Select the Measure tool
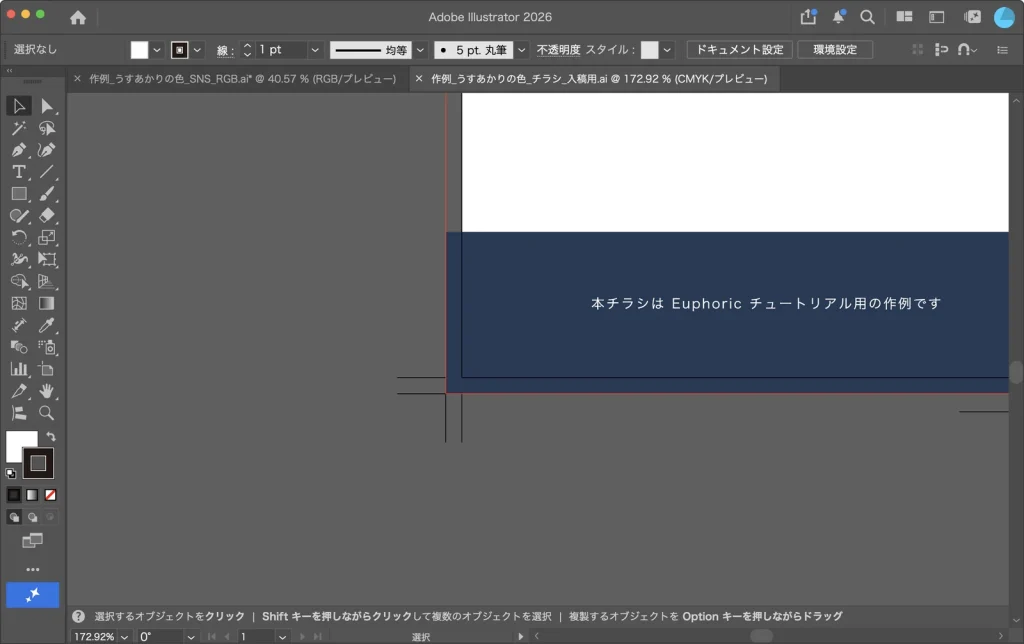Image resolution: width=1024 pixels, height=644 pixels. pyautogui.click(x=19, y=325)
